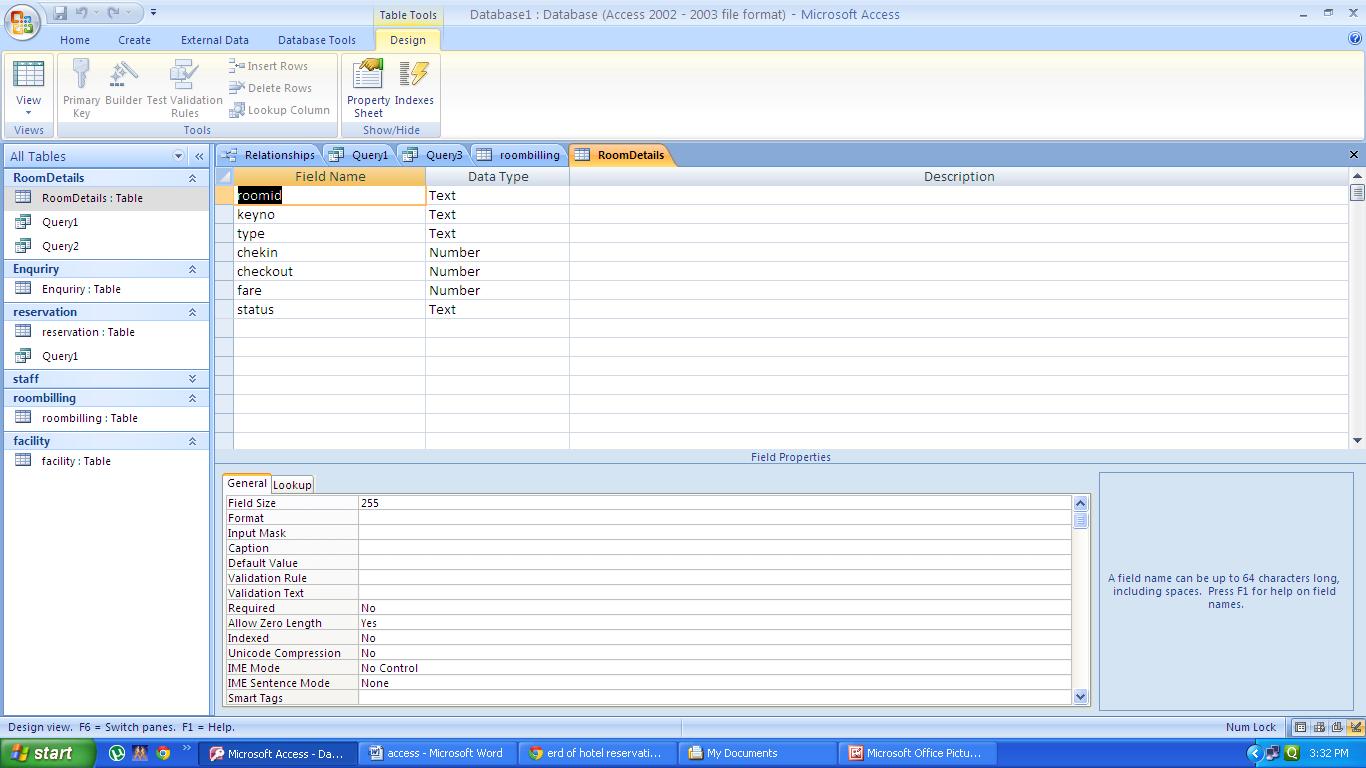
Task: Click the Caption property field
Action: click(x=714, y=548)
